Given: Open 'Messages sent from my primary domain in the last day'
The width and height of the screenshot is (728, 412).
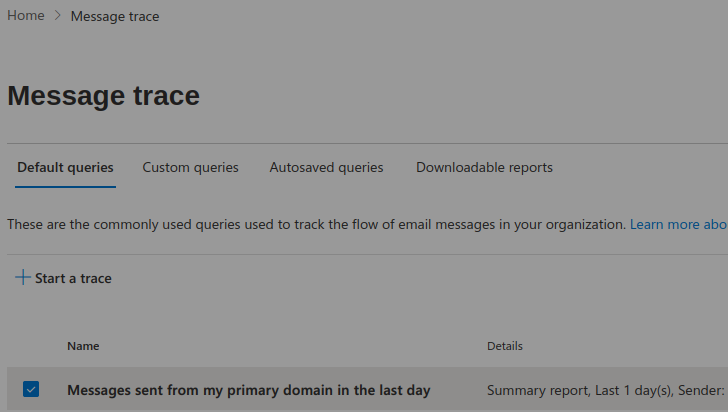Looking at the screenshot, I should [x=249, y=390].
